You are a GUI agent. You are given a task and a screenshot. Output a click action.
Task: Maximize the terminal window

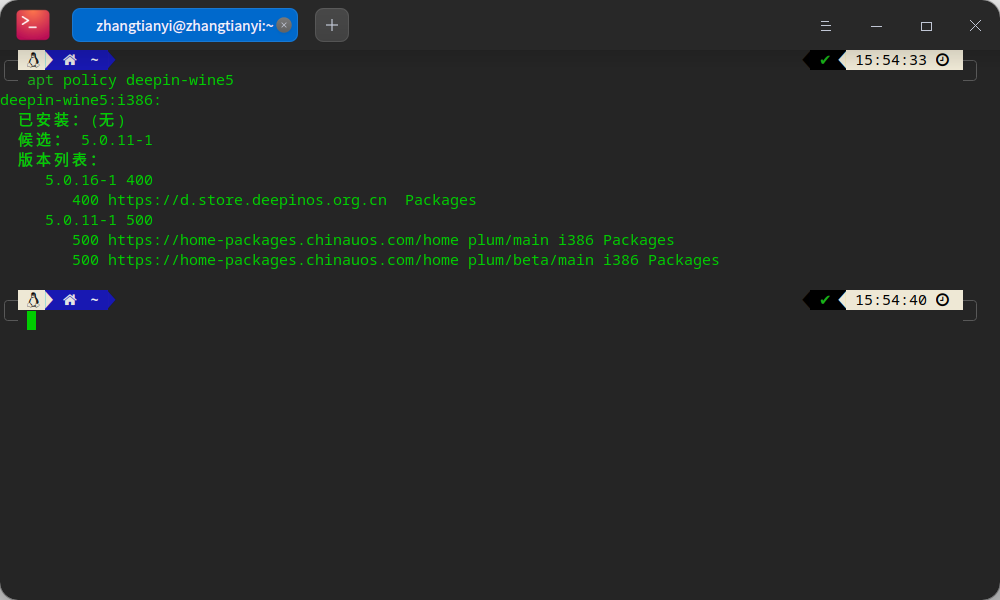(x=927, y=26)
